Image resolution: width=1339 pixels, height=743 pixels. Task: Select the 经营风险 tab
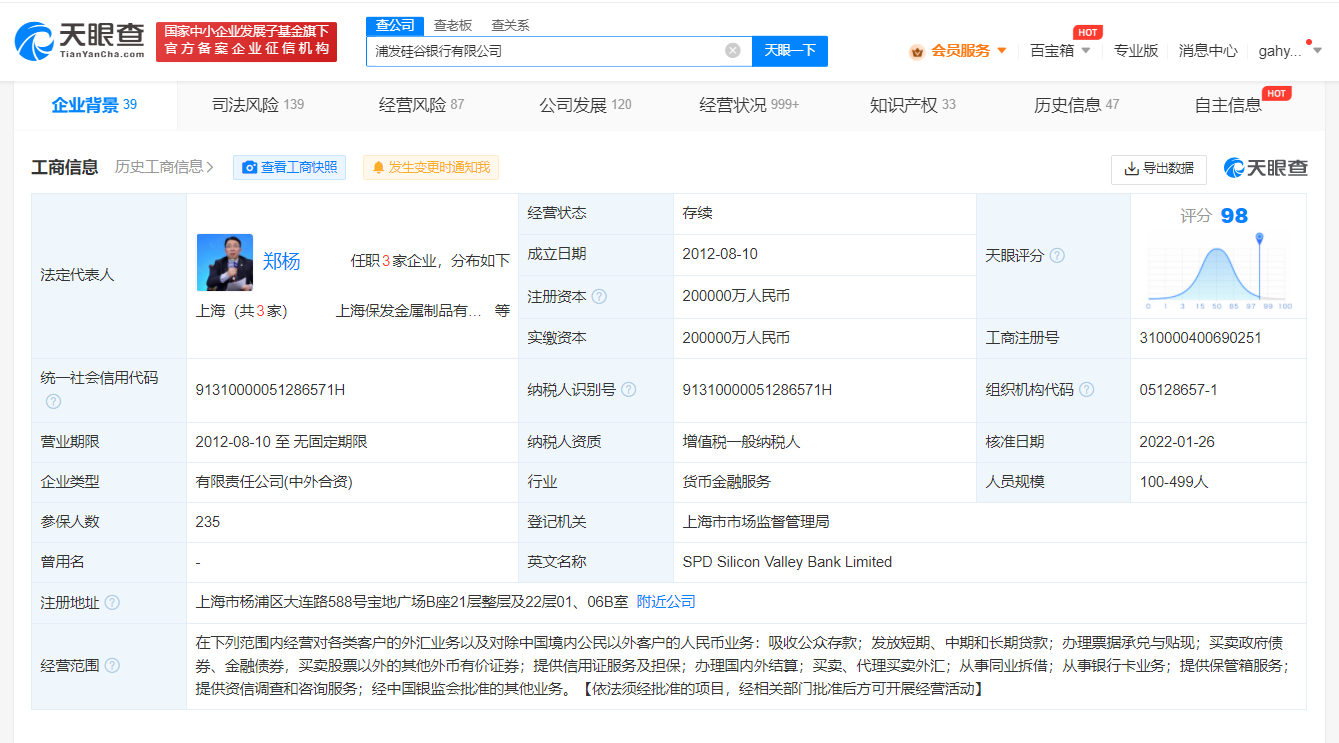coord(421,105)
